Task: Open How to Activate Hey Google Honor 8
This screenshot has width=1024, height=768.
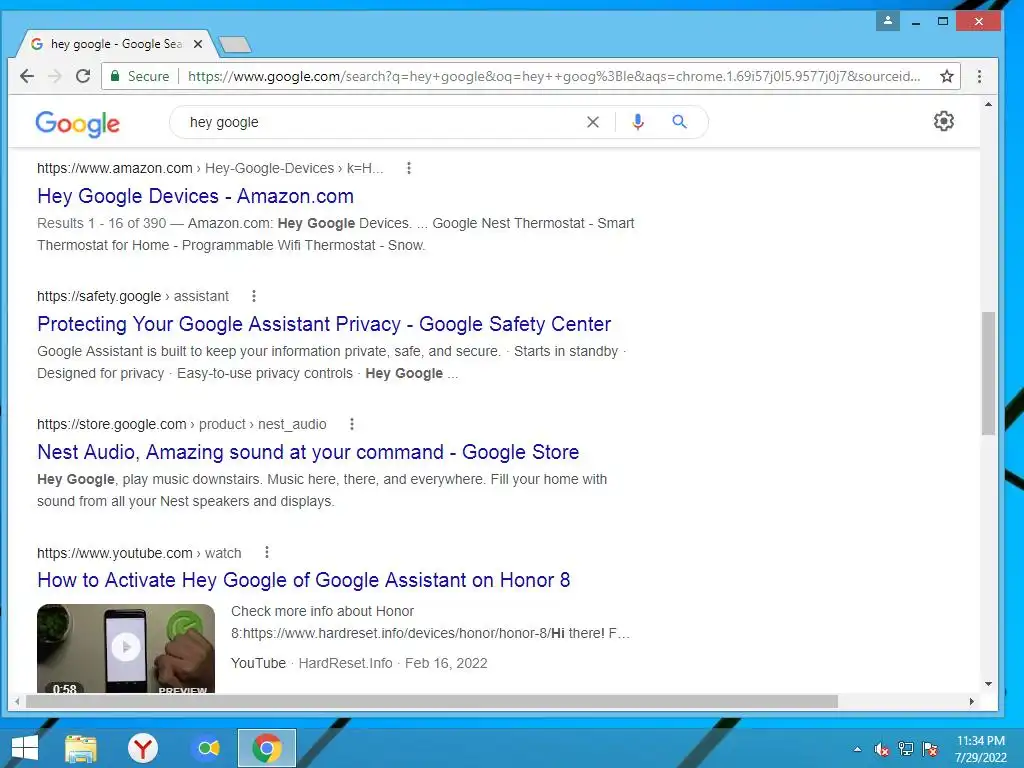Action: [x=304, y=580]
